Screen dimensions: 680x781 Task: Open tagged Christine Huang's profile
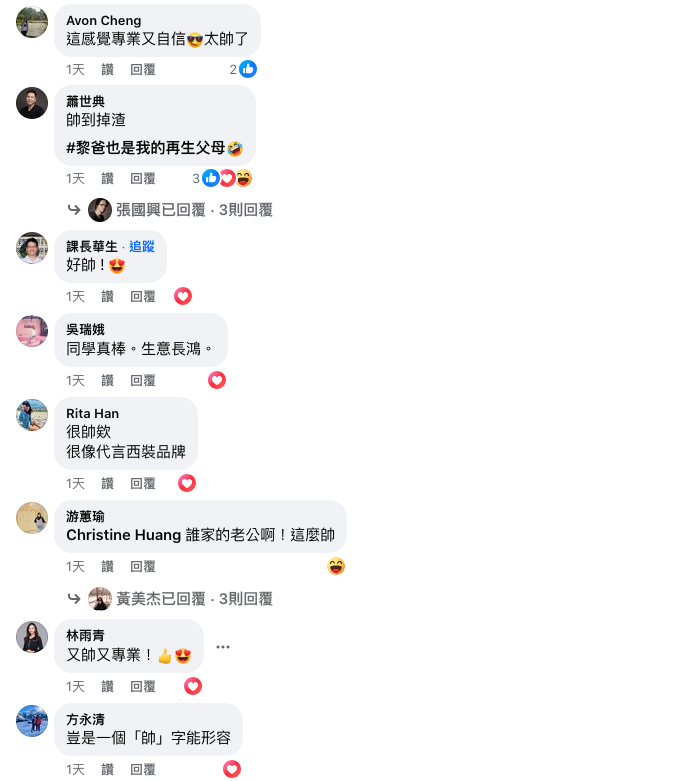click(x=124, y=535)
